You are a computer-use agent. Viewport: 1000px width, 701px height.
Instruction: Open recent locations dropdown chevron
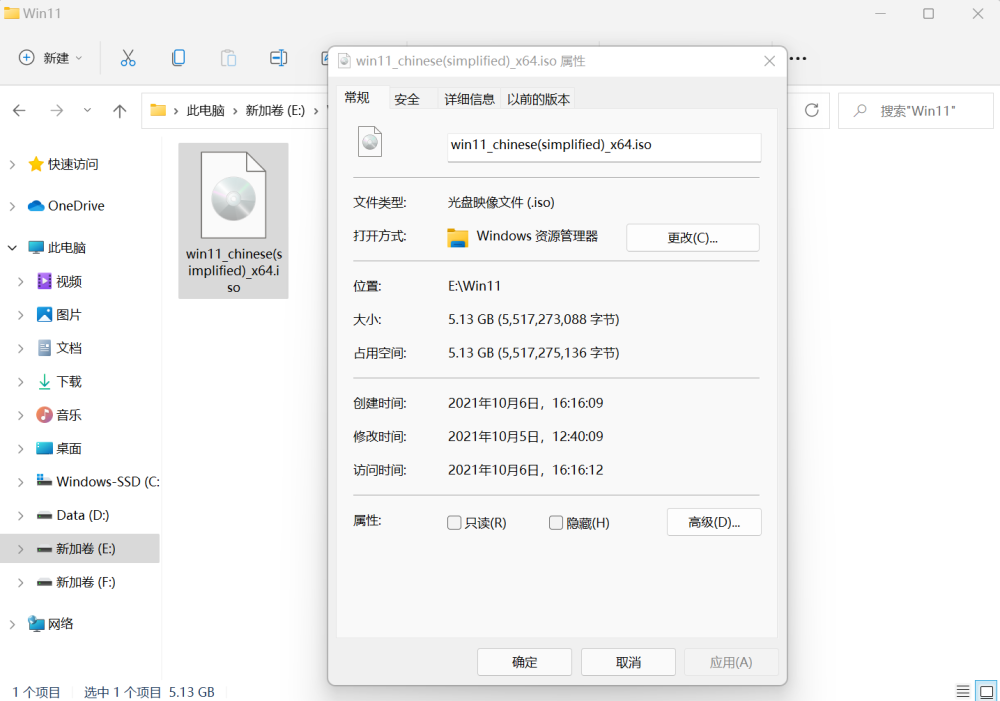[87, 110]
